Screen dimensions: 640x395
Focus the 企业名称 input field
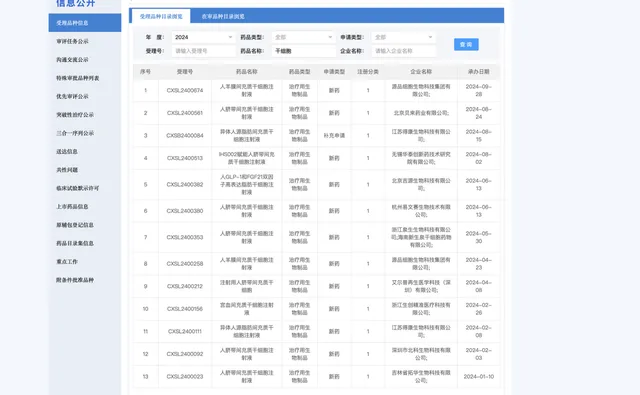coord(403,51)
